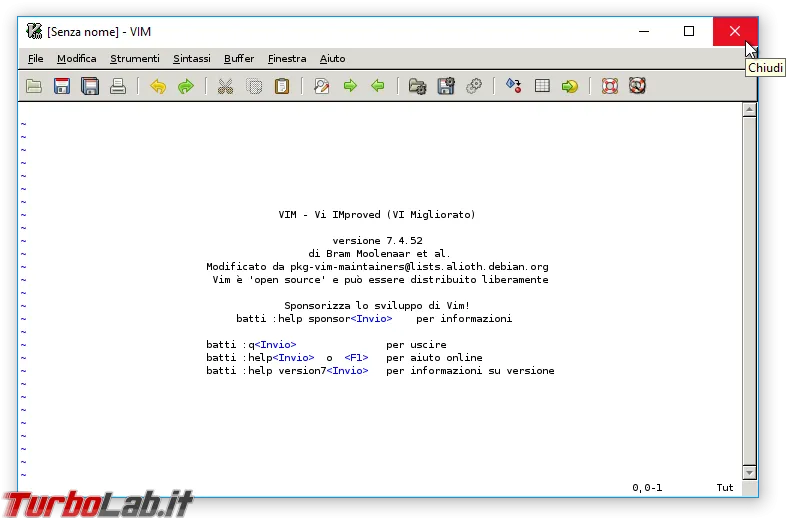Click 'VIM - Vi IMproved (VI Migliorato)' heading

pos(377,215)
